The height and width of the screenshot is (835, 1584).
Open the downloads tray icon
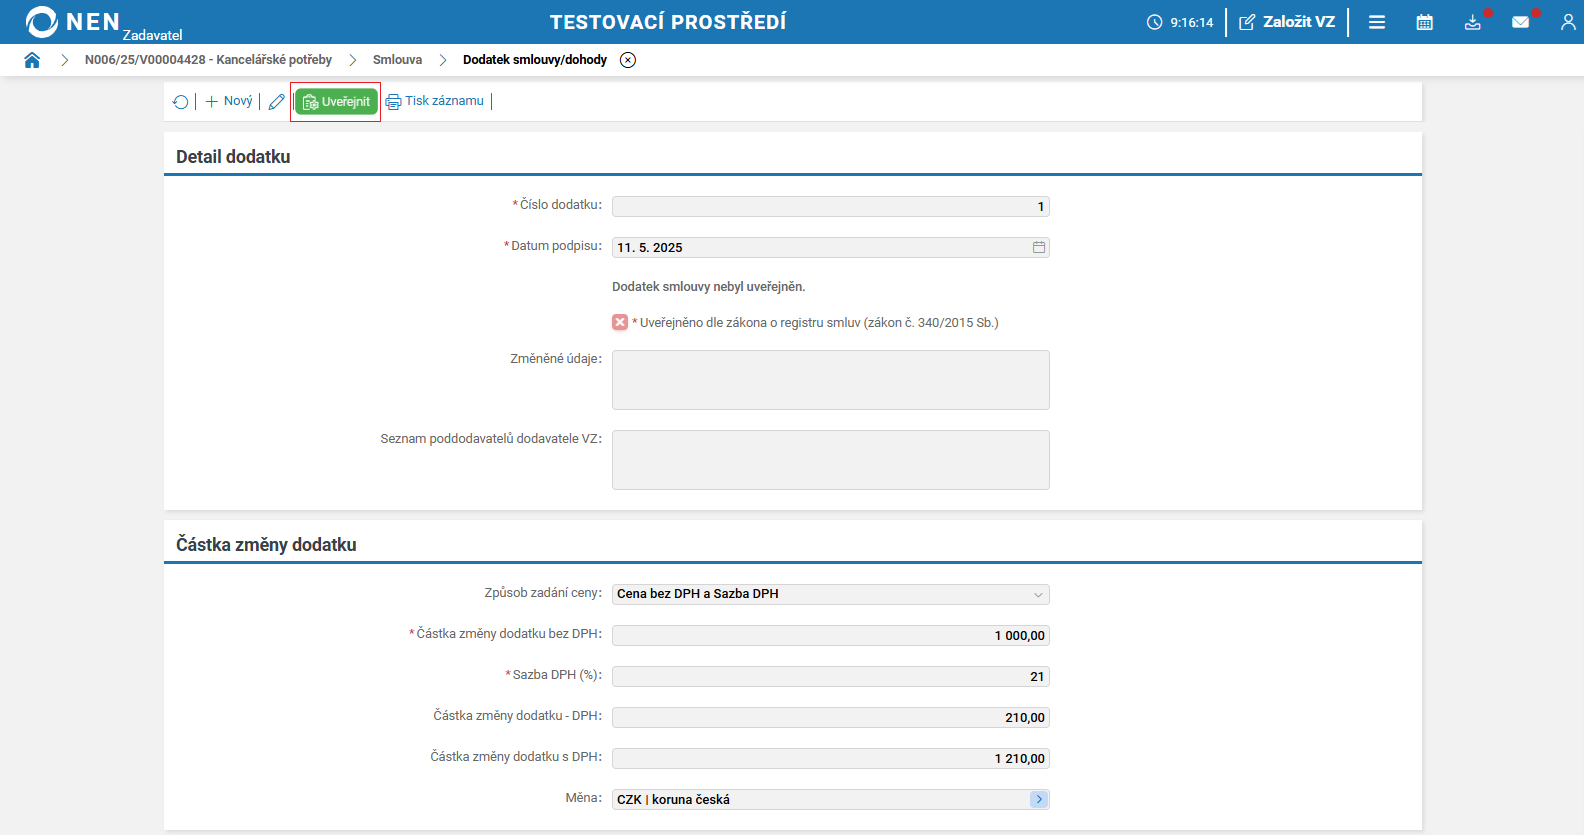coord(1473,22)
